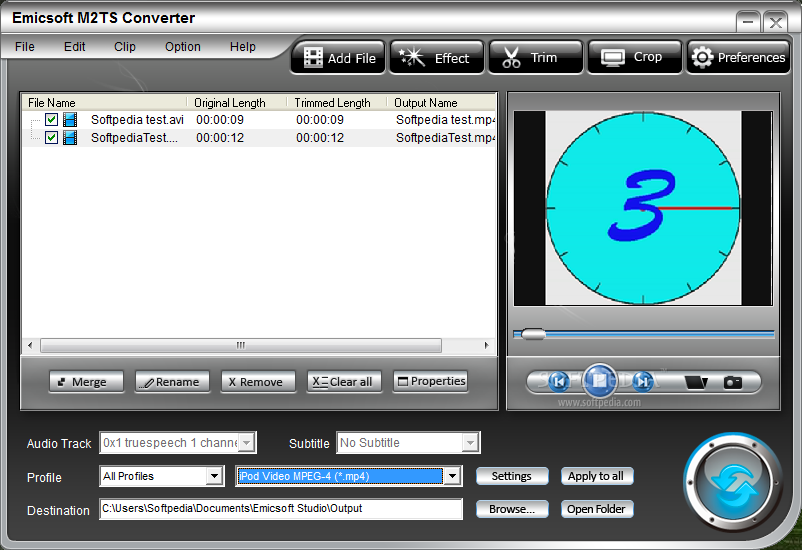Click output name Softpedia test.mp4
The height and width of the screenshot is (550, 802).
point(445,120)
